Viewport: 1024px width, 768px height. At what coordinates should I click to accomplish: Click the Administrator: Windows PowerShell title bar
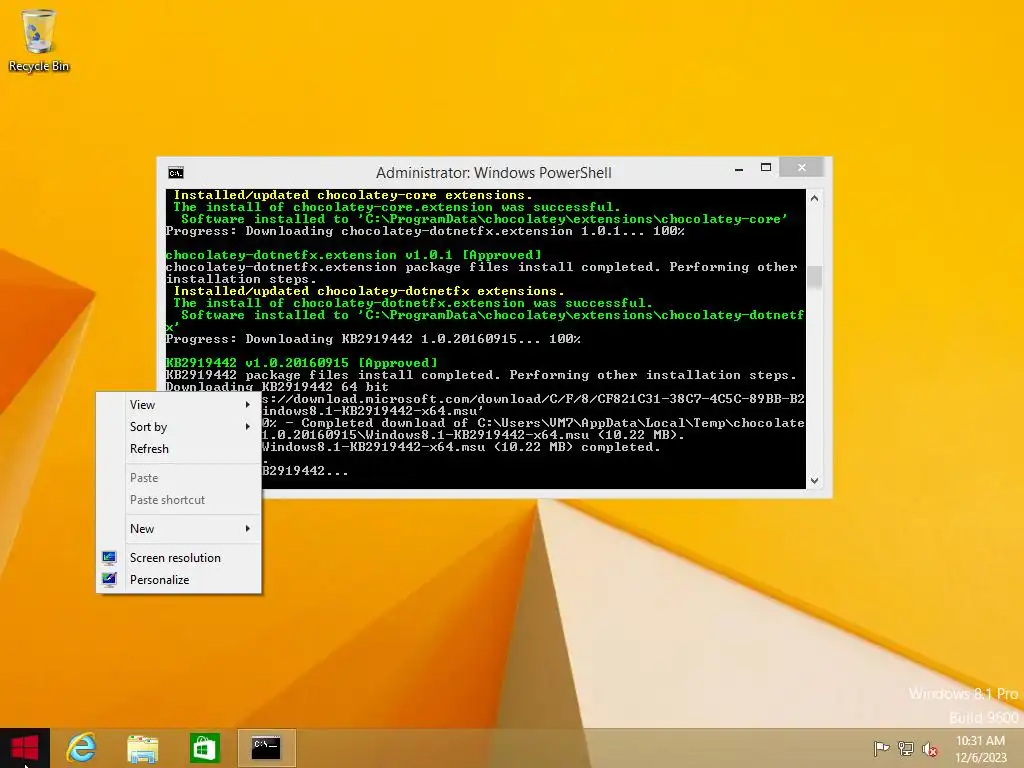click(494, 173)
